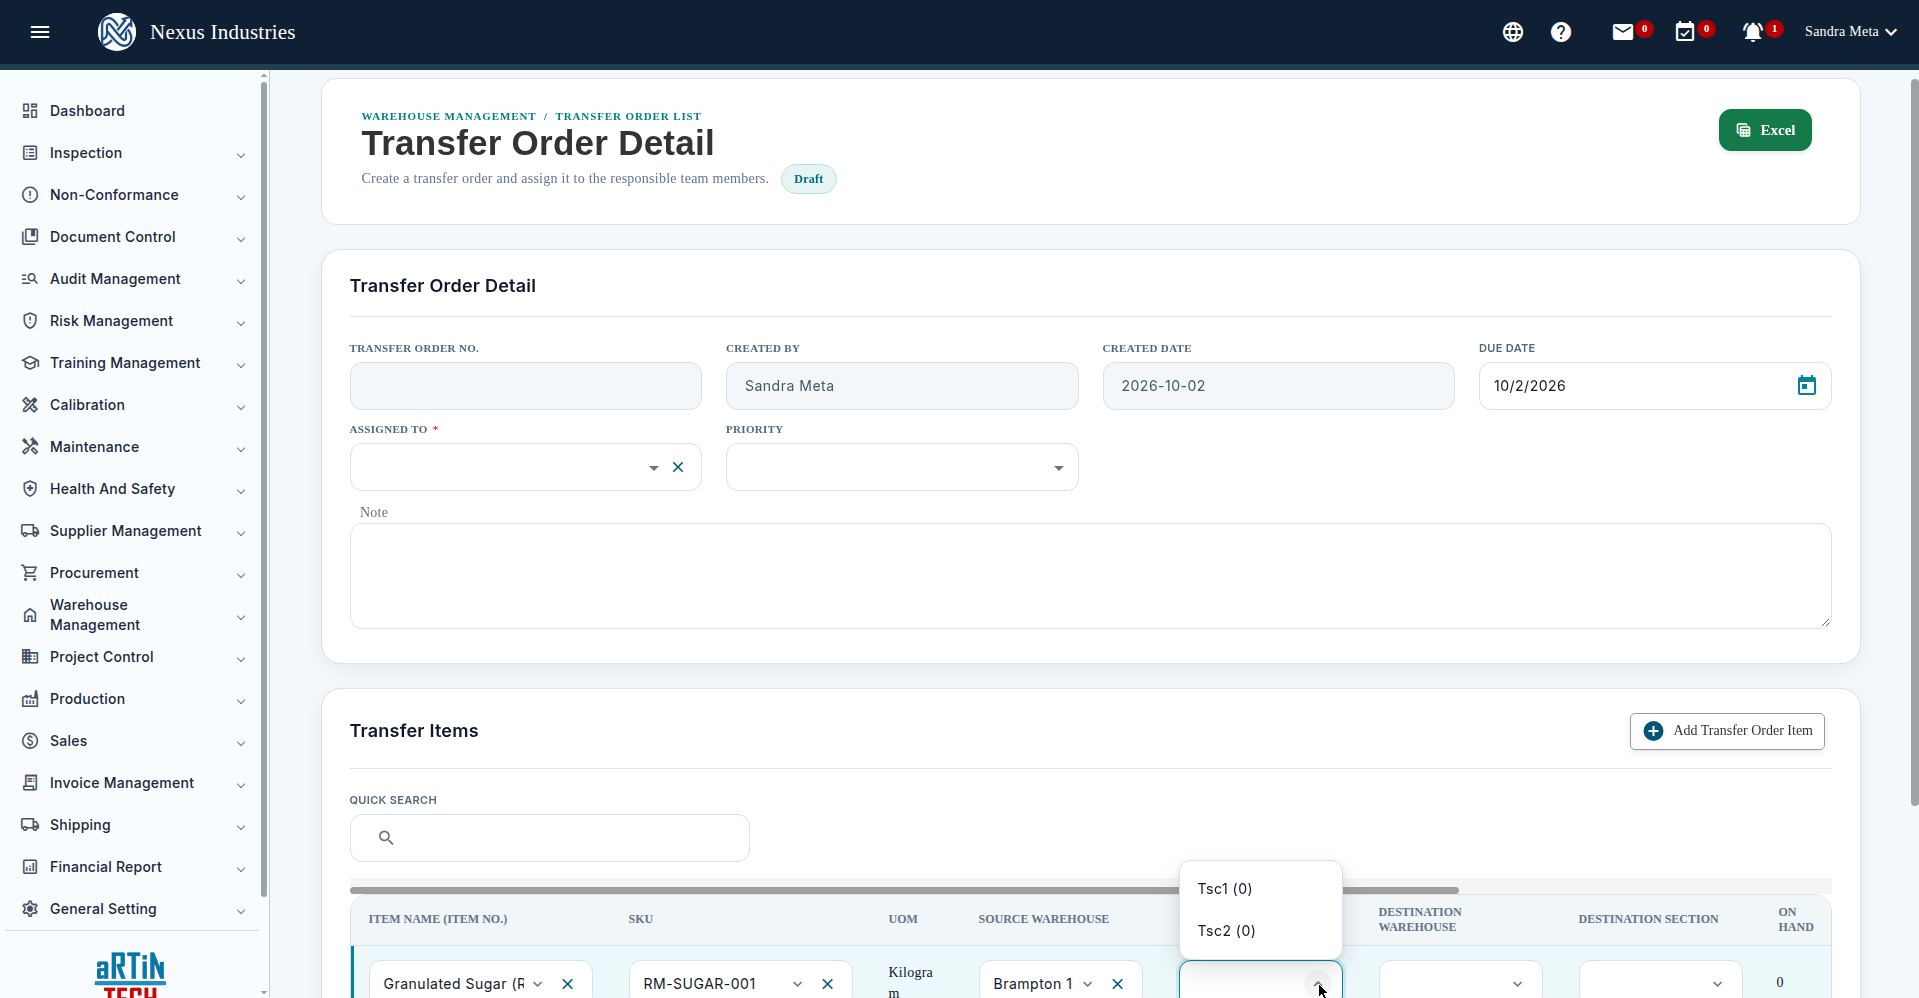This screenshot has width=1919, height=998.
Task: Follow the Transfer Order List breadcrumb
Action: [628, 117]
